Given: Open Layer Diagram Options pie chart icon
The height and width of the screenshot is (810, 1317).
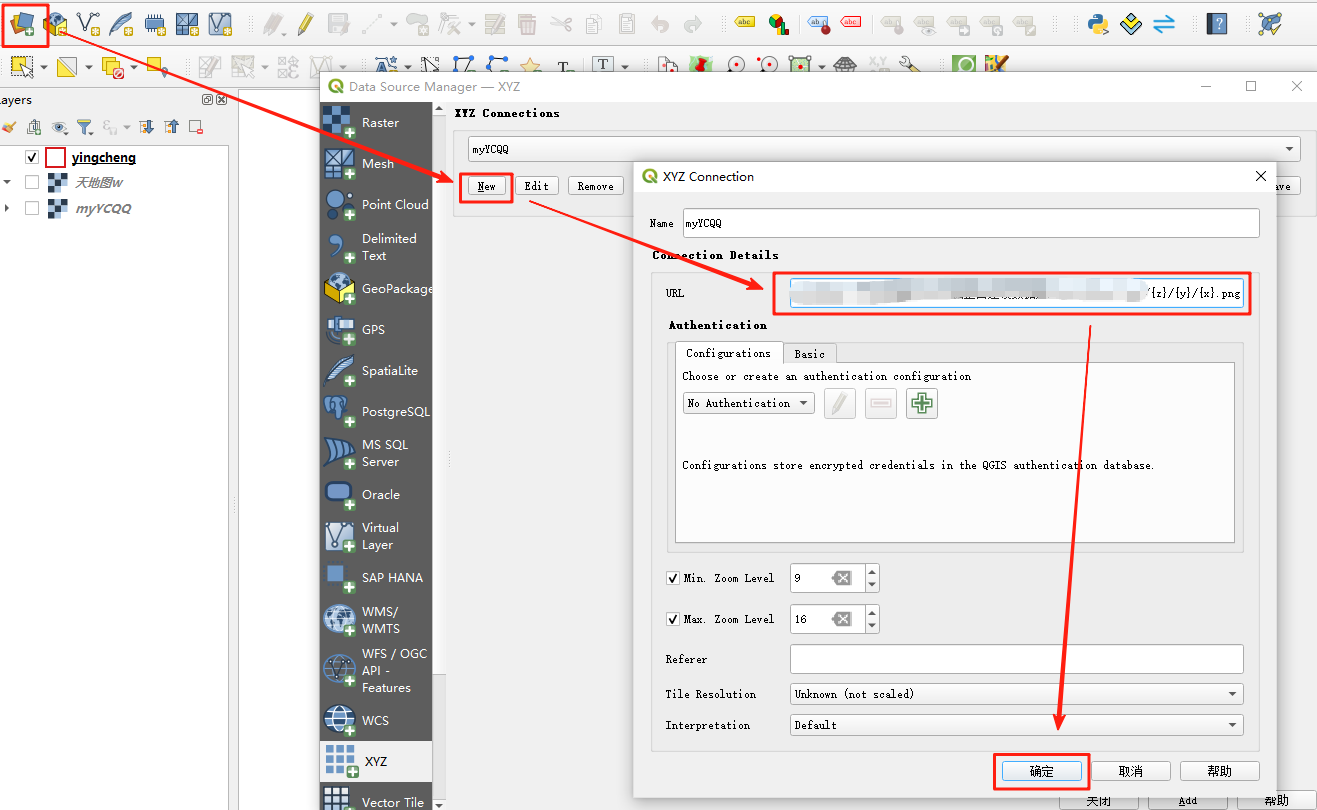Looking at the screenshot, I should pos(777,23).
